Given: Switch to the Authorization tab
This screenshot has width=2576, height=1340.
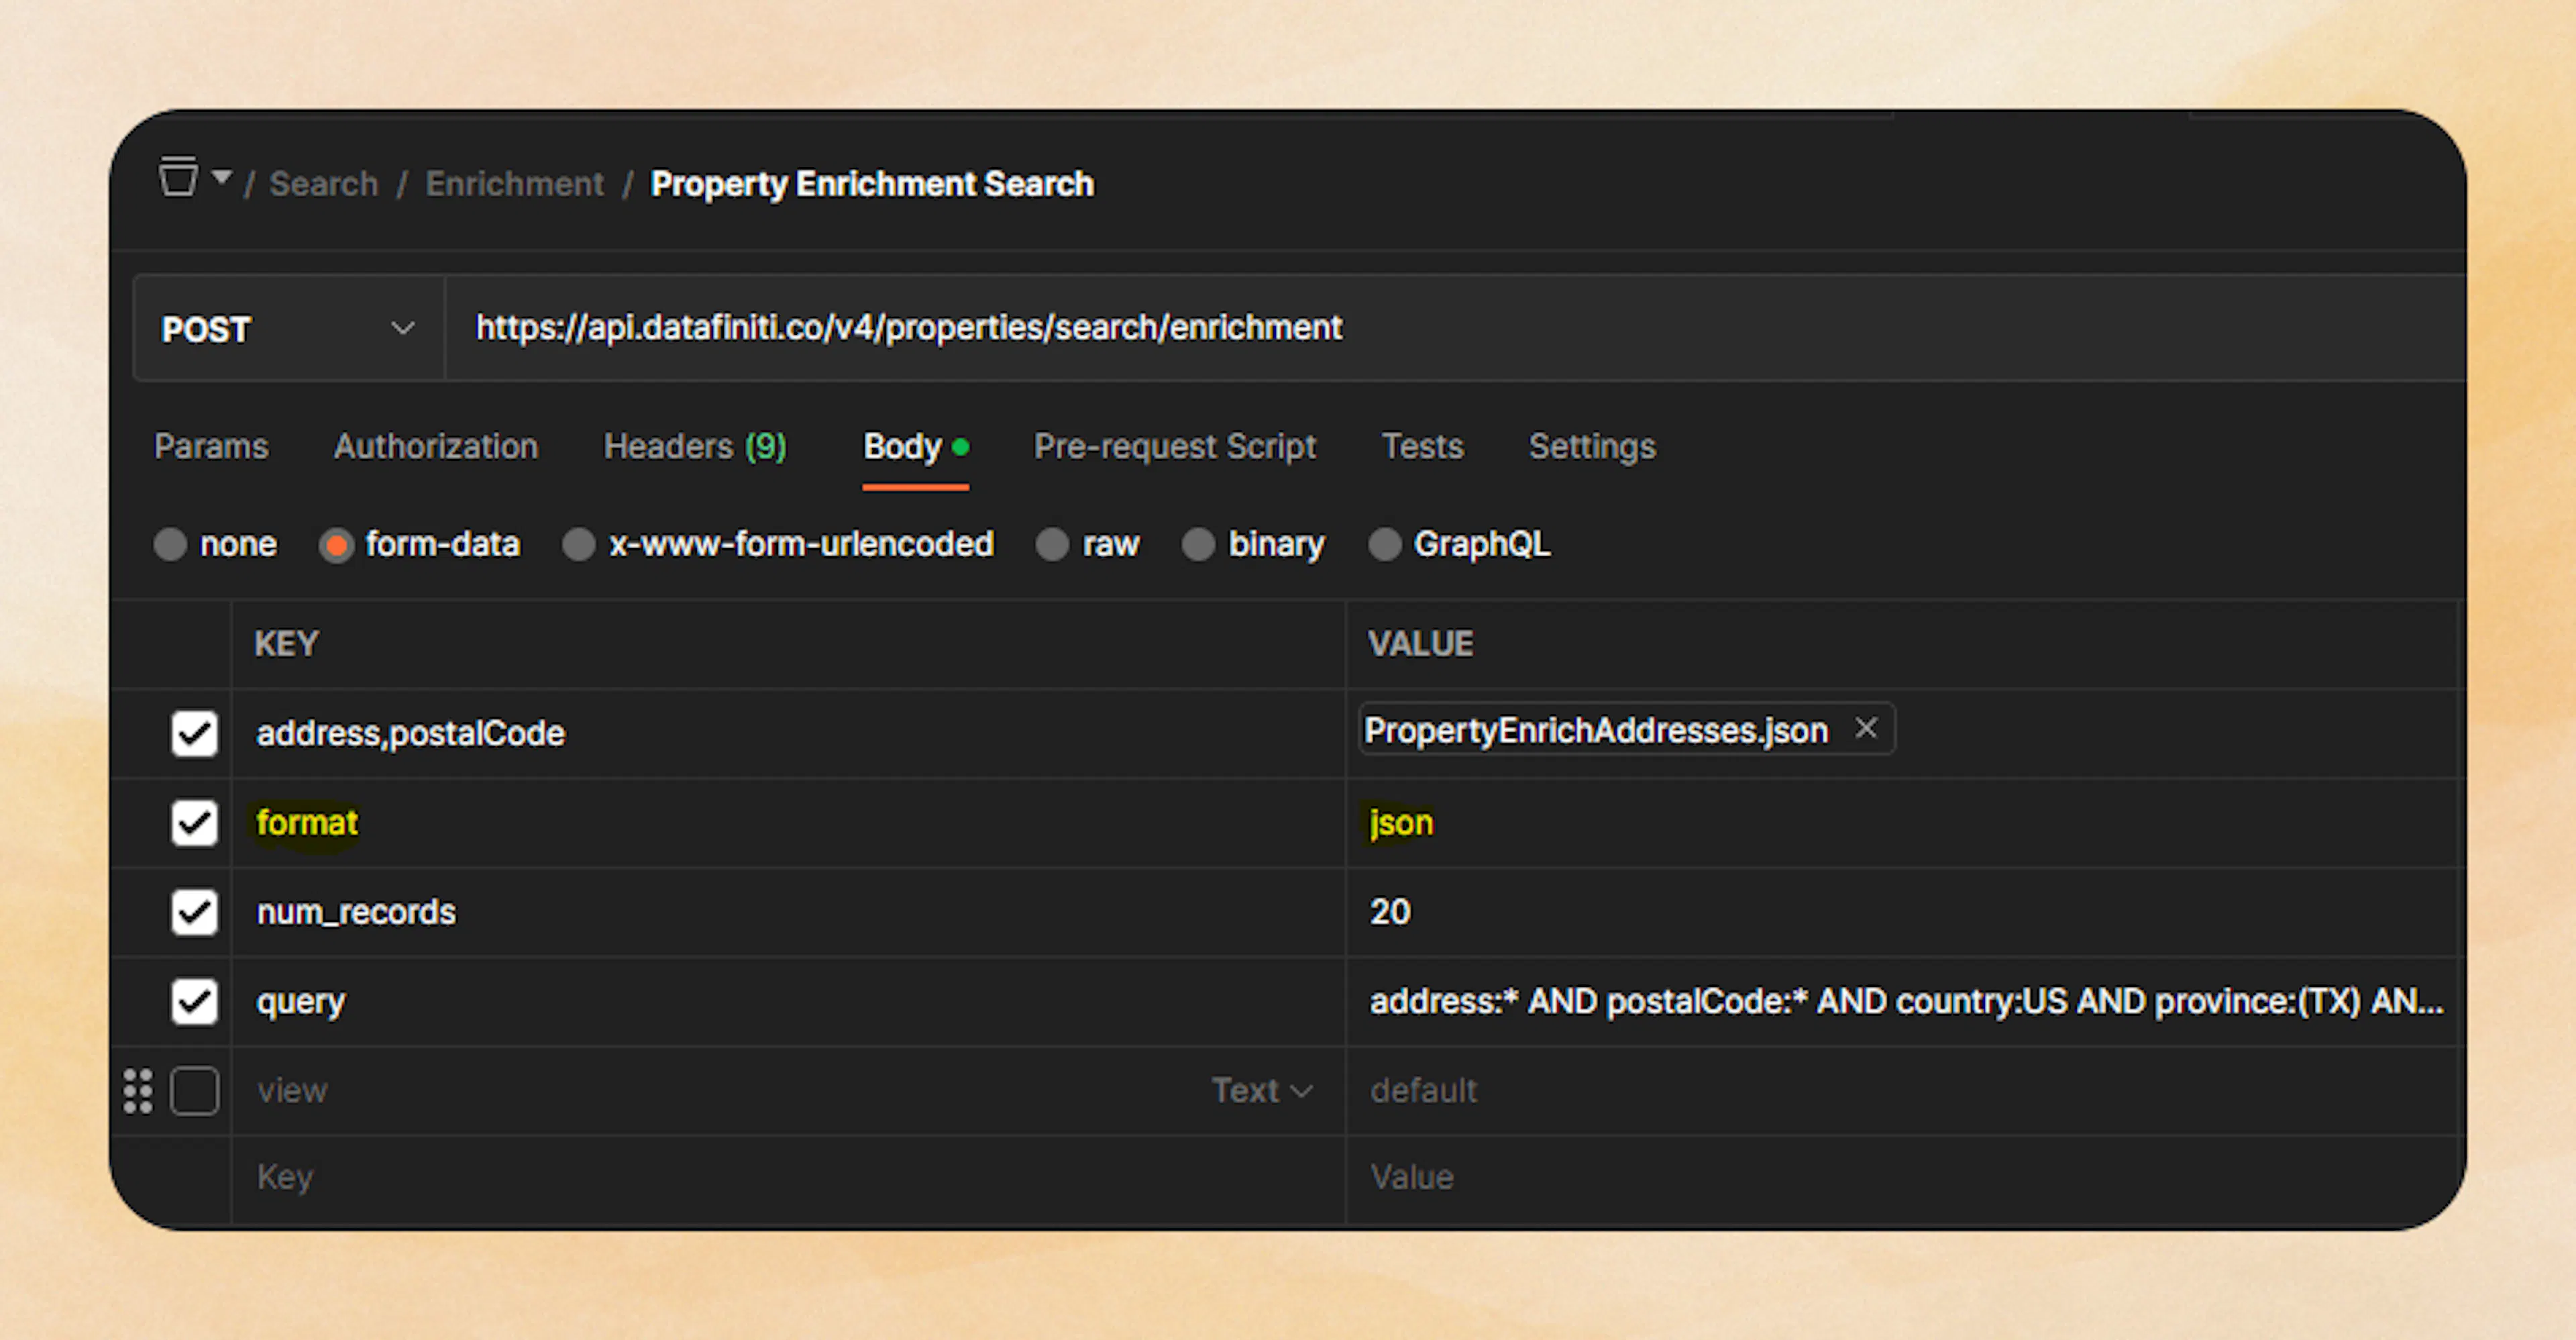Looking at the screenshot, I should click(435, 447).
